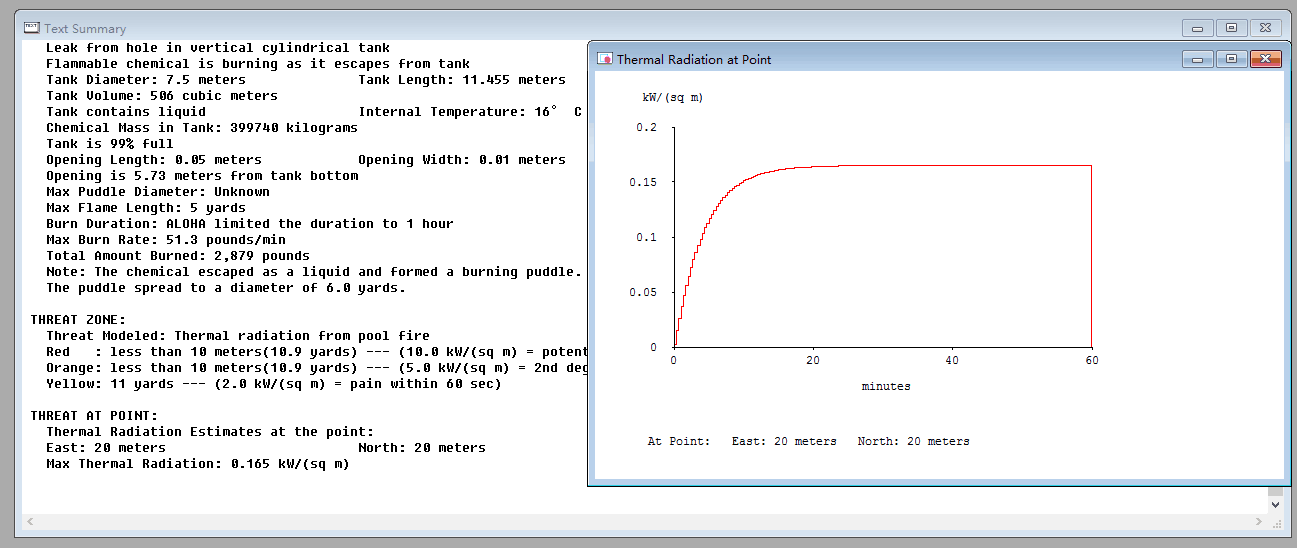Click the Yellow: 11 yards threat zone line
1297x548 pixels.
point(274,384)
